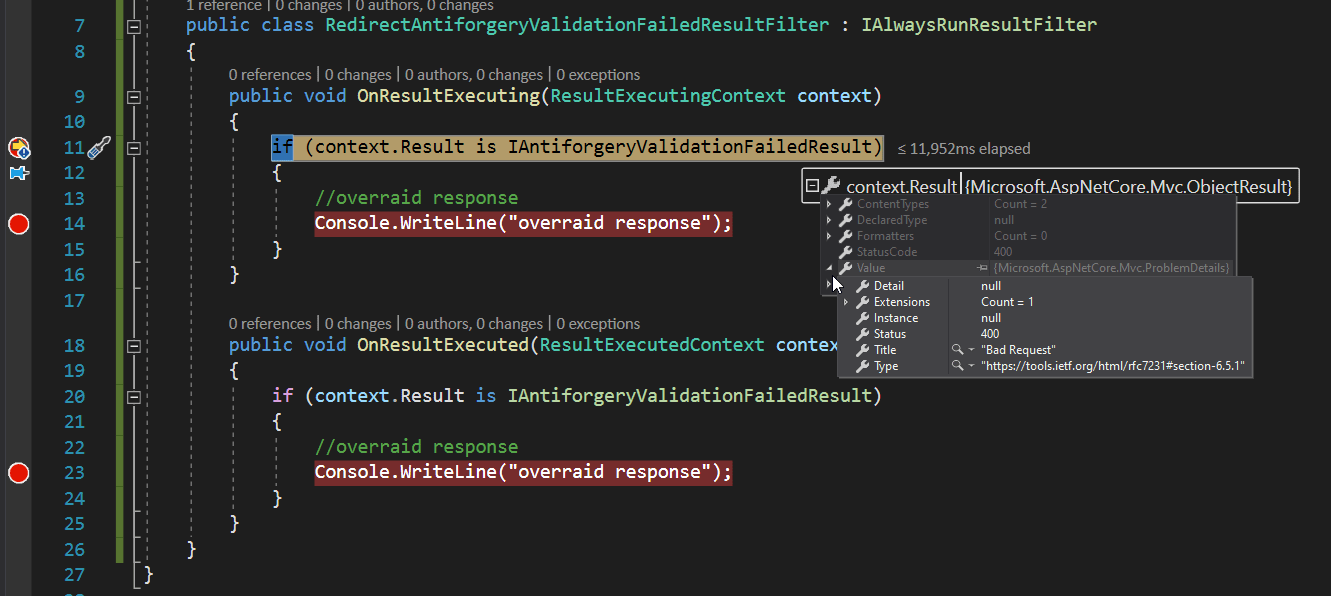Click the "0 exceptions" CodeLens link
The height and width of the screenshot is (596, 1331).
coord(598,74)
